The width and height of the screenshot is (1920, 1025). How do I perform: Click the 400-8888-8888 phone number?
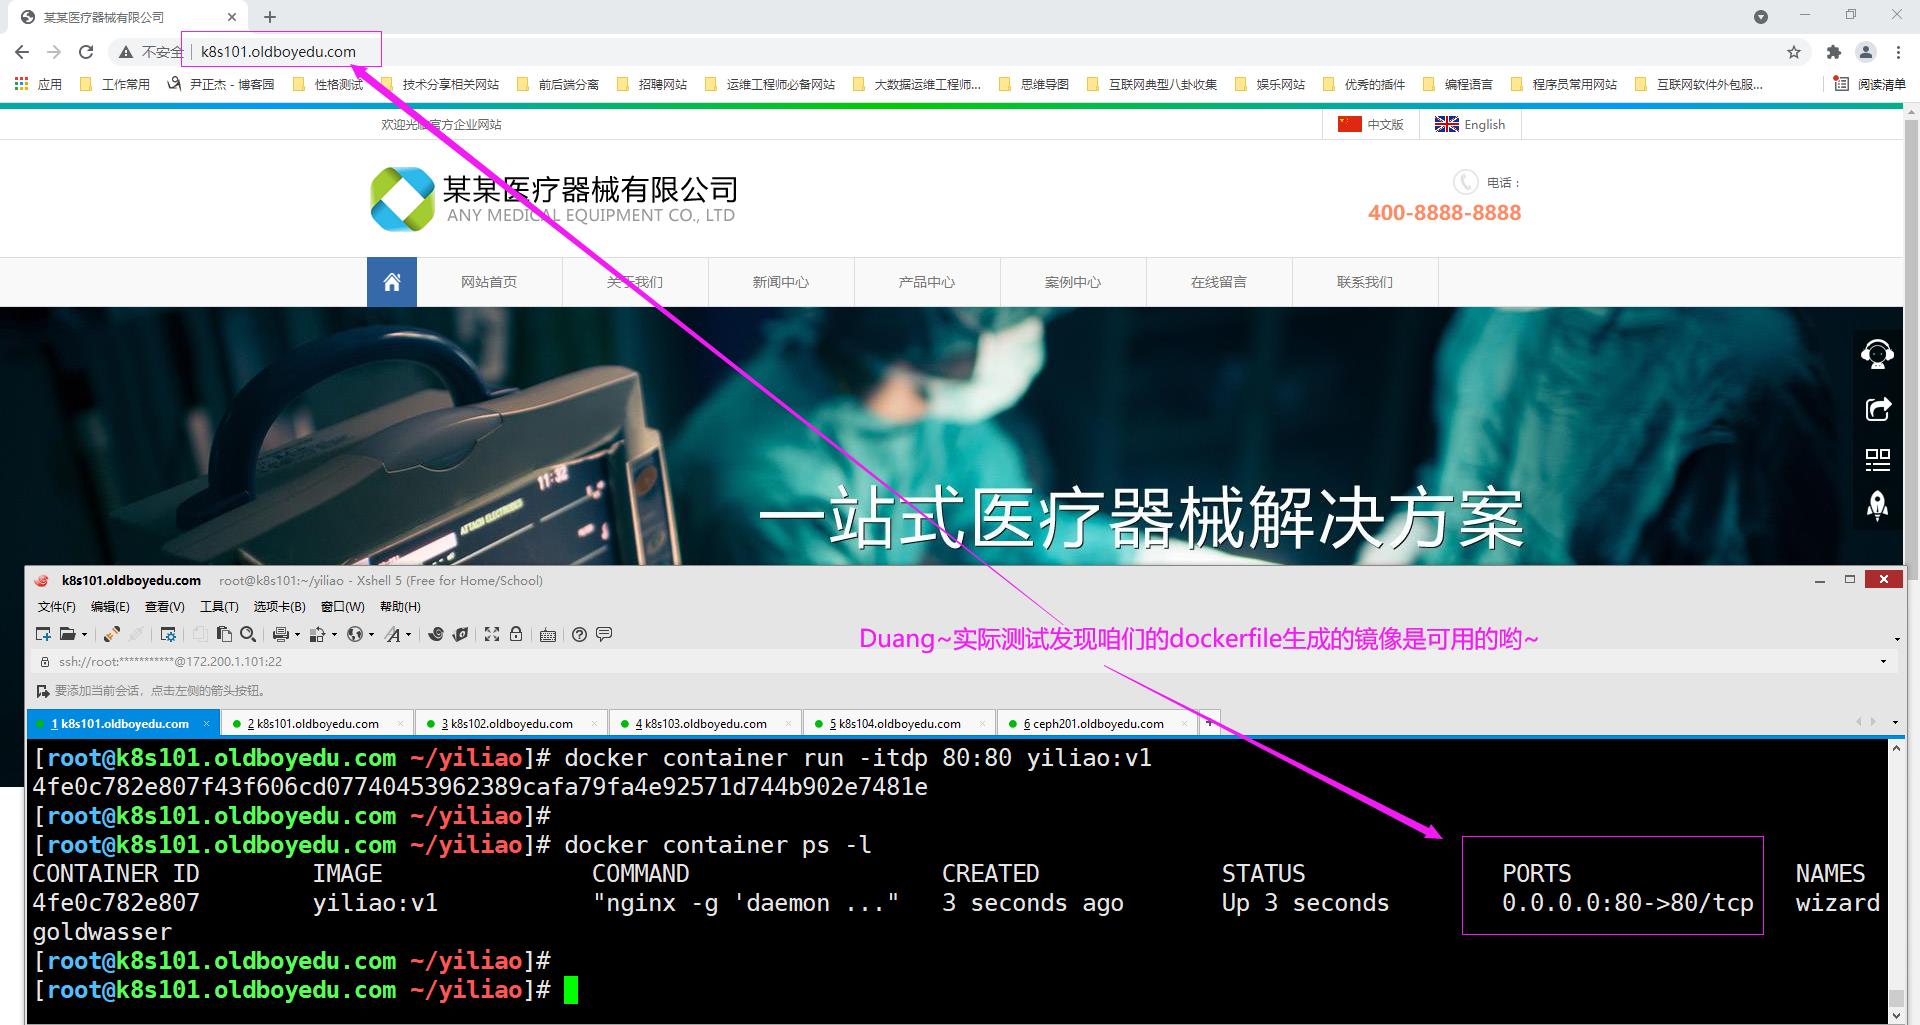[x=1444, y=212]
